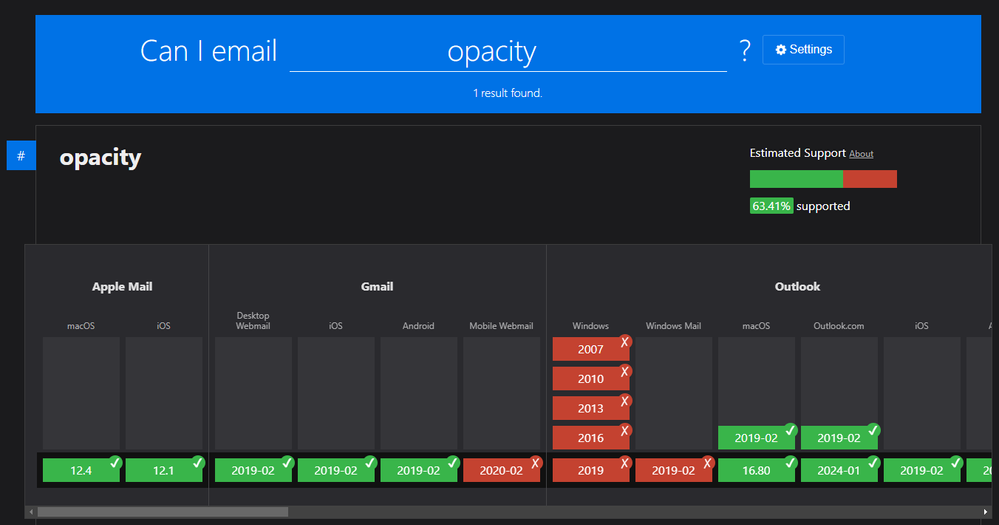
Task: Click the 1 result found text
Action: (x=508, y=93)
